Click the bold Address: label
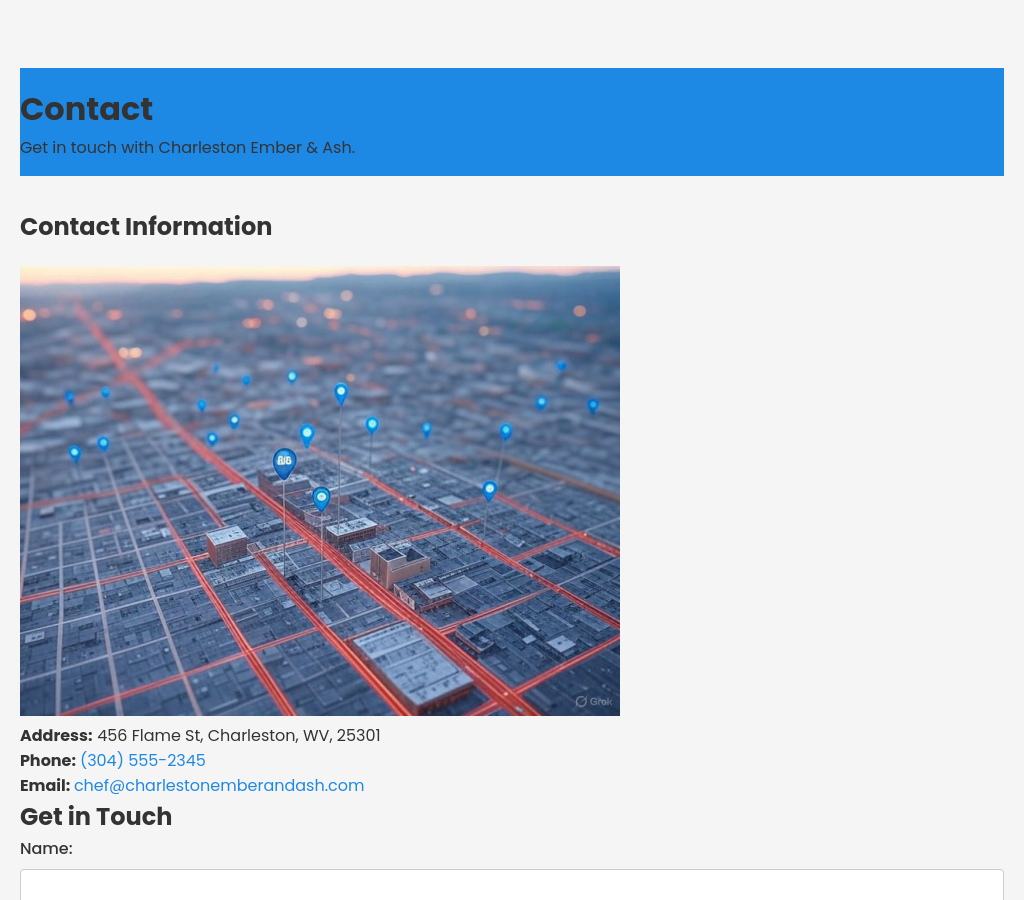Viewport: 1024px width, 900px height. pyautogui.click(x=56, y=735)
